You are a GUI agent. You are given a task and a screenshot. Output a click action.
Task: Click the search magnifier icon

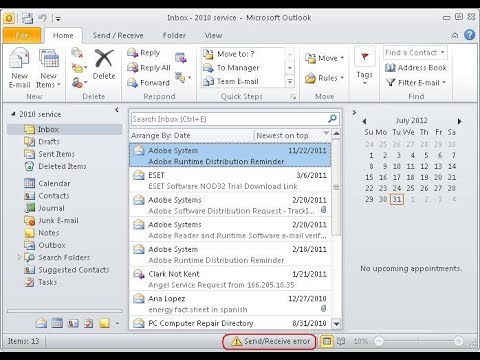point(332,119)
